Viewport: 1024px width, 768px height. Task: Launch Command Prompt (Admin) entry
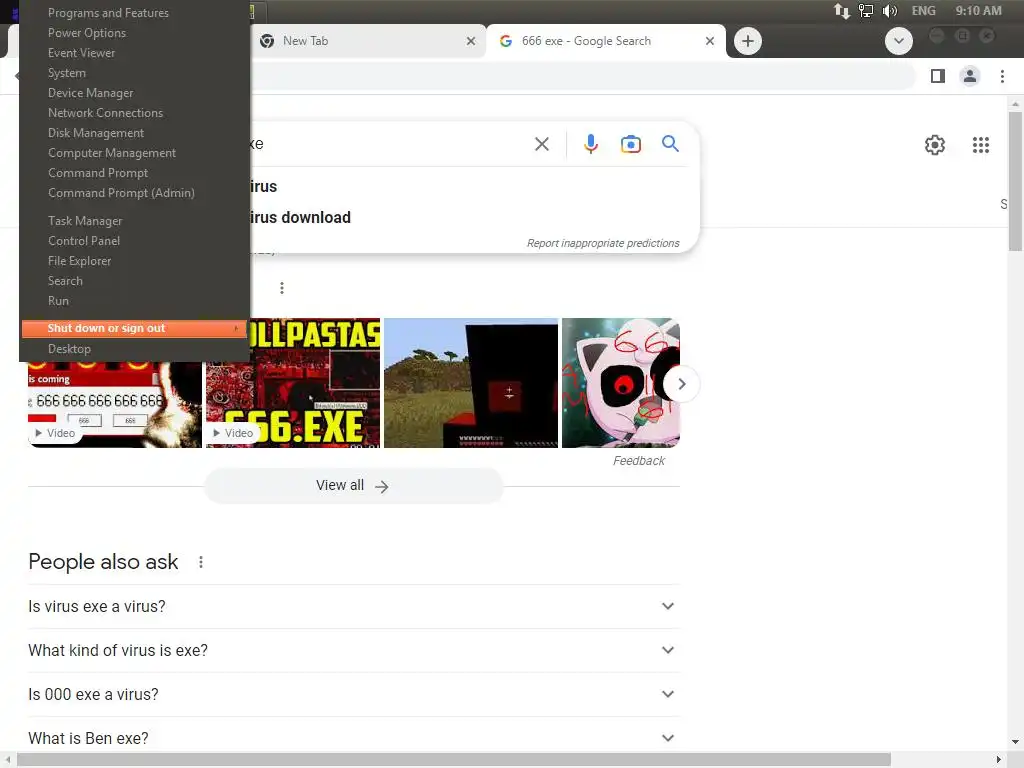click(x=121, y=193)
